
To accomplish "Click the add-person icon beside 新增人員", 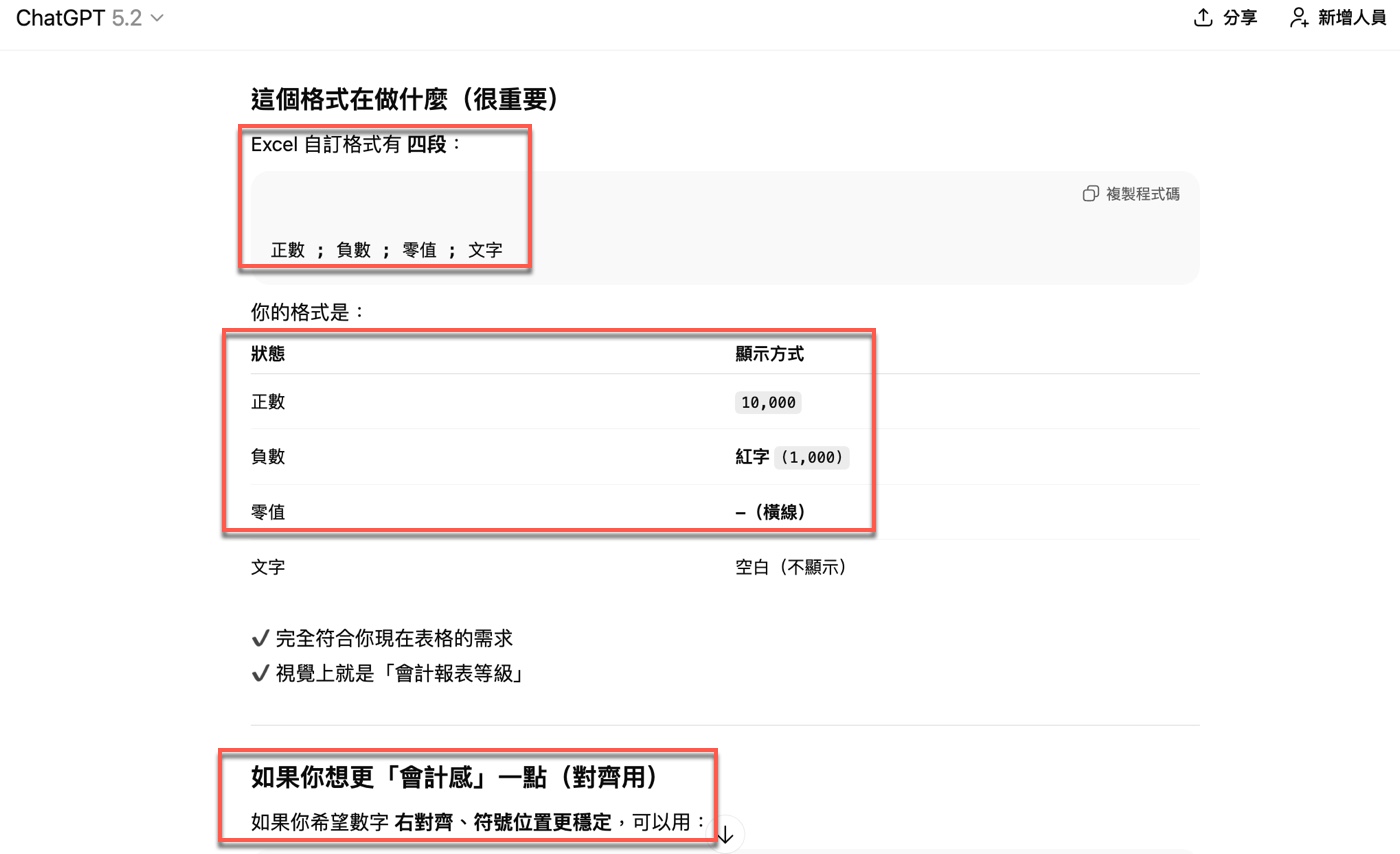I will [x=1296, y=17].
